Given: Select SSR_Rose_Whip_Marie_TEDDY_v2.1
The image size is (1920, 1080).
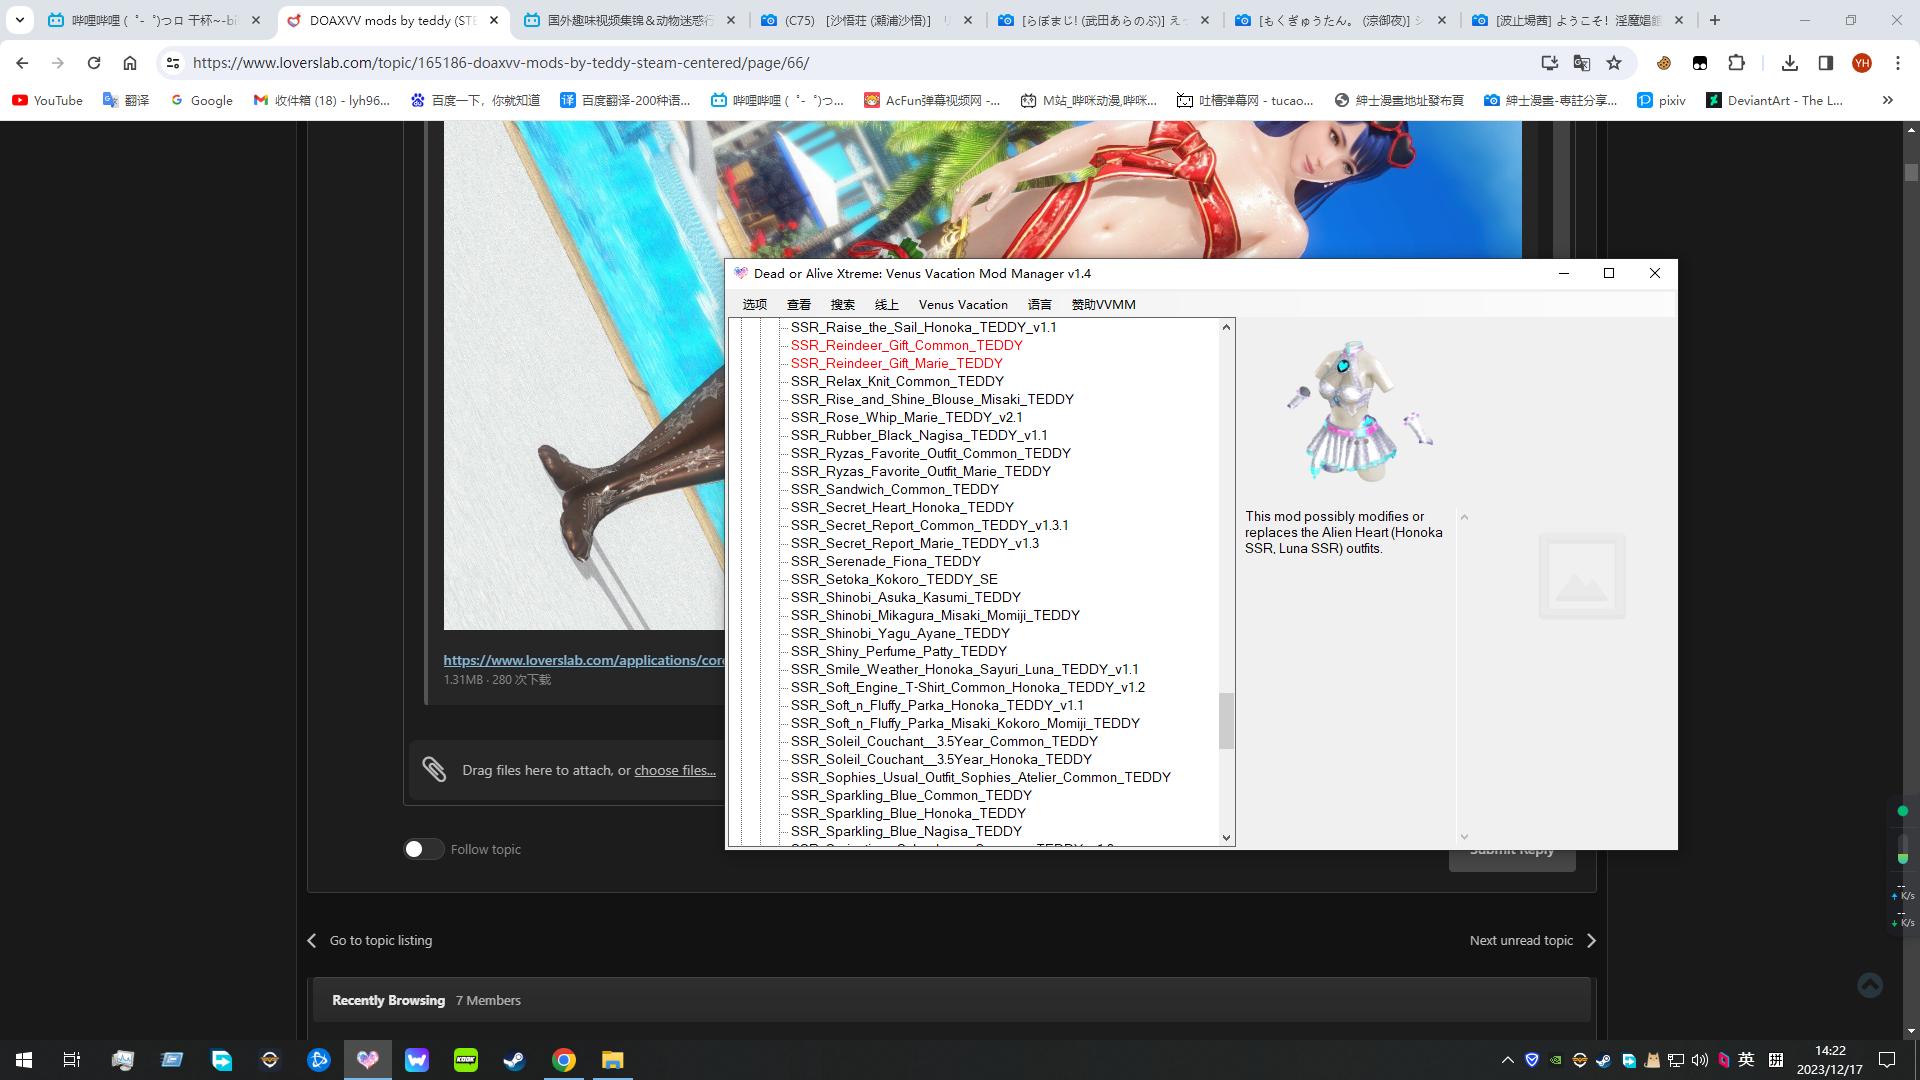Looking at the screenshot, I should pyautogui.click(x=906, y=417).
